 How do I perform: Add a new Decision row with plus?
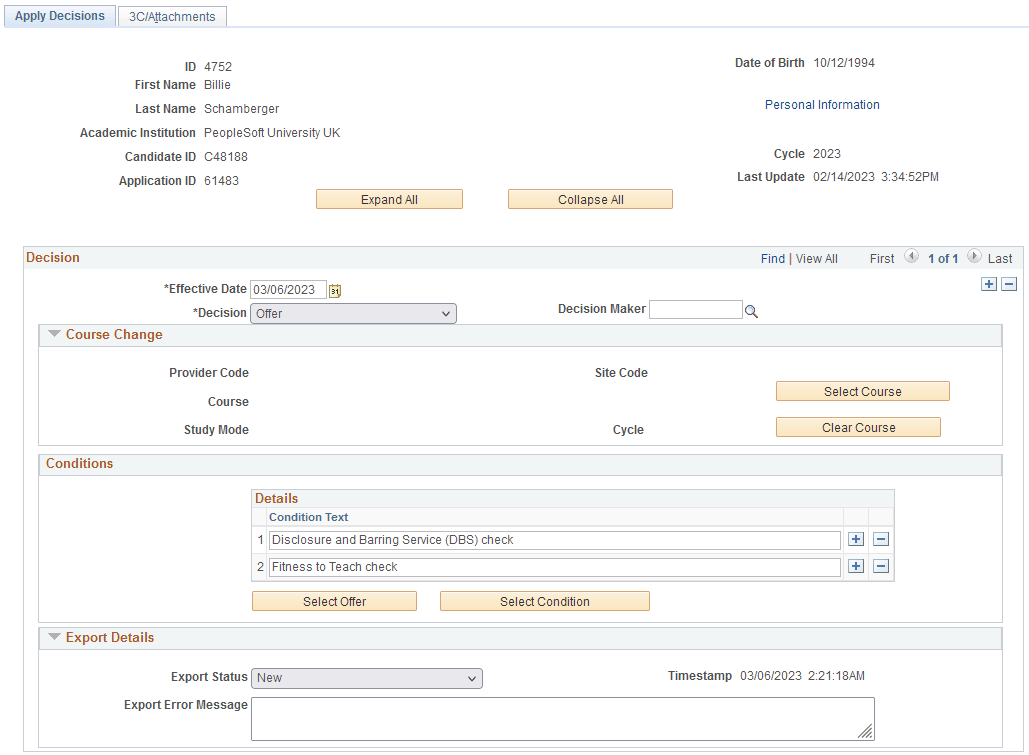(x=988, y=284)
